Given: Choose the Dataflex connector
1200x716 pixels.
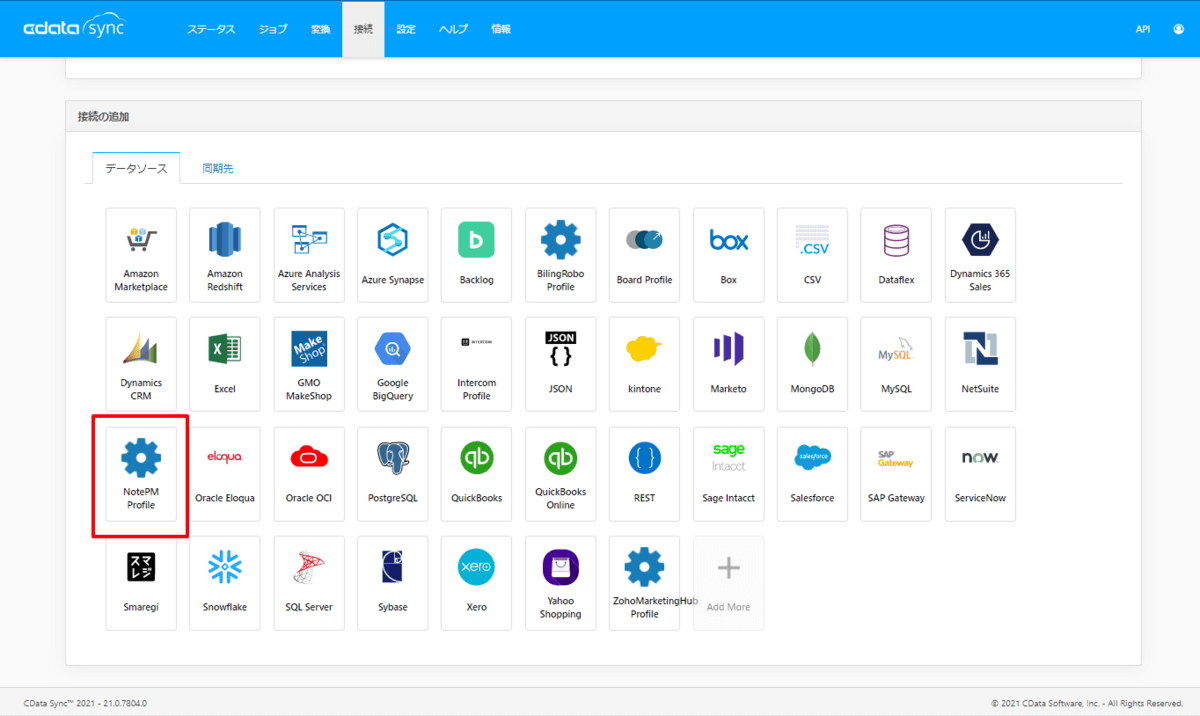Looking at the screenshot, I should (897, 255).
